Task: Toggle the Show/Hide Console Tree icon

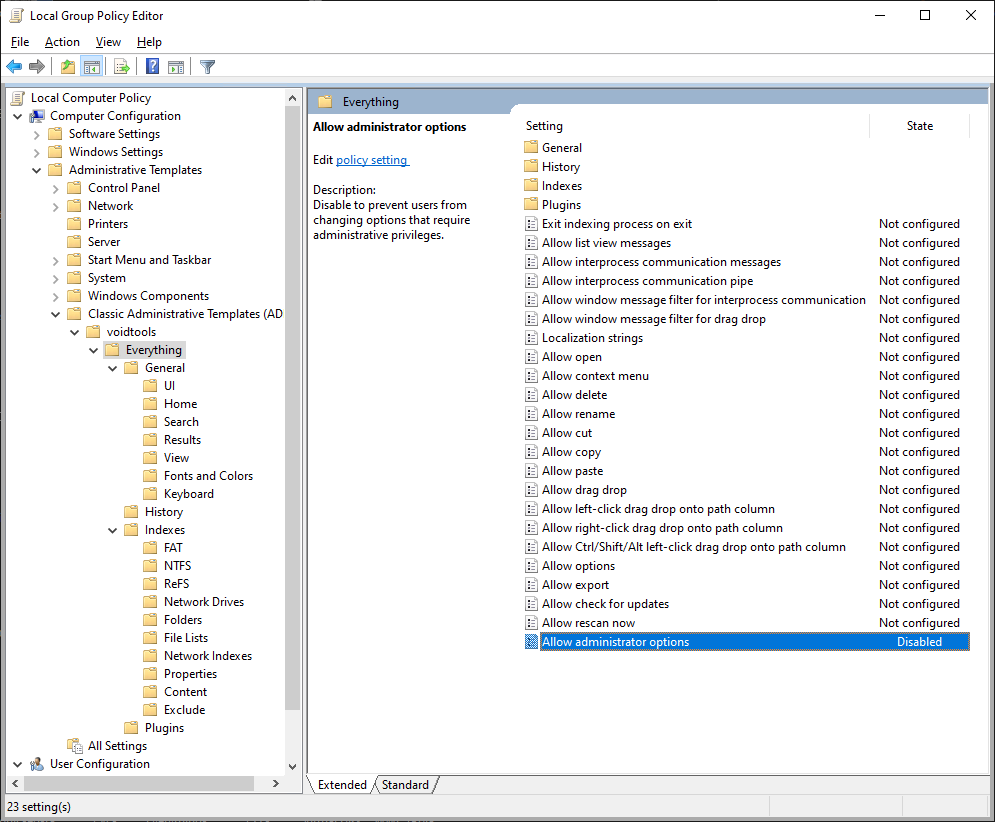Action: [92, 66]
